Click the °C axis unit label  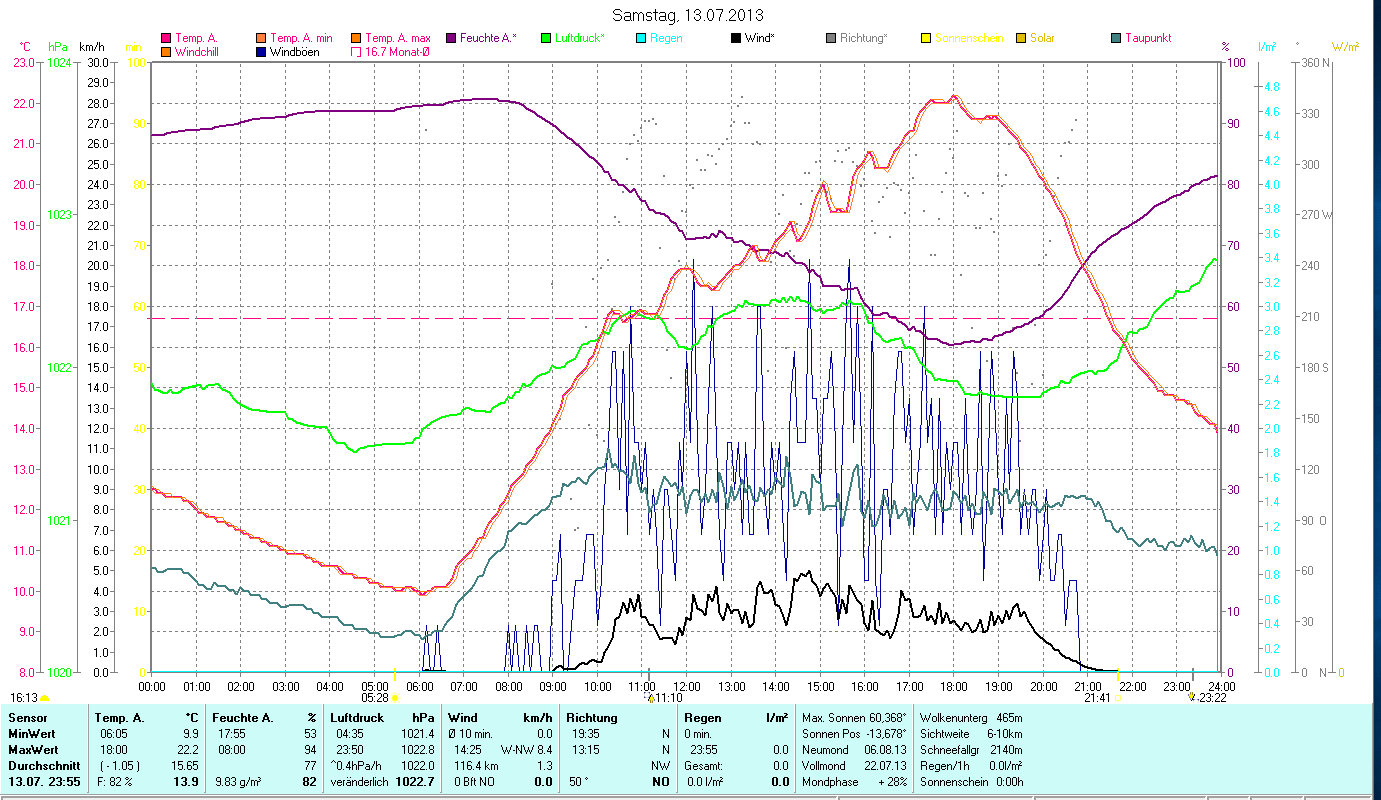[25, 47]
